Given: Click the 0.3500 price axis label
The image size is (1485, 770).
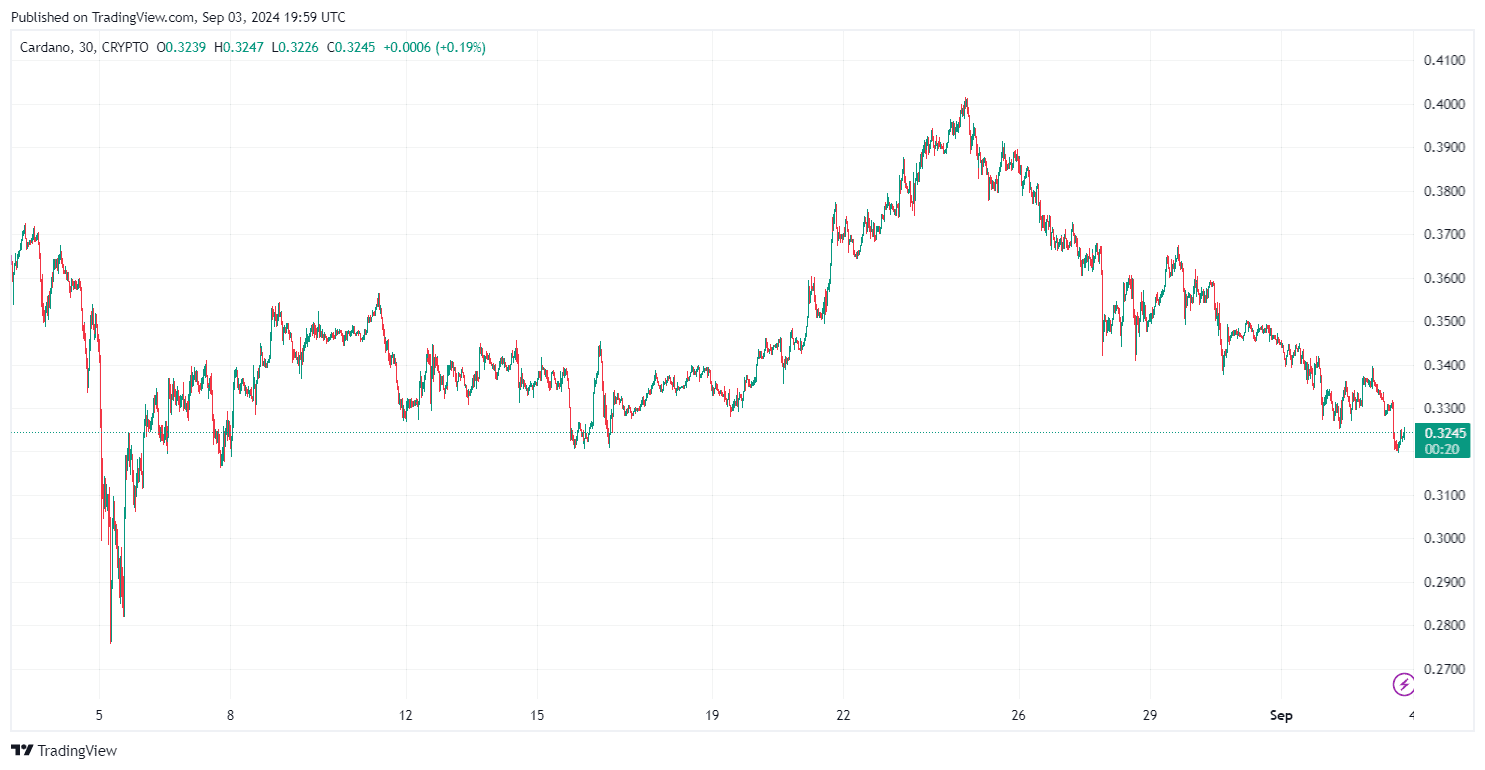Looking at the screenshot, I should (x=1444, y=321).
